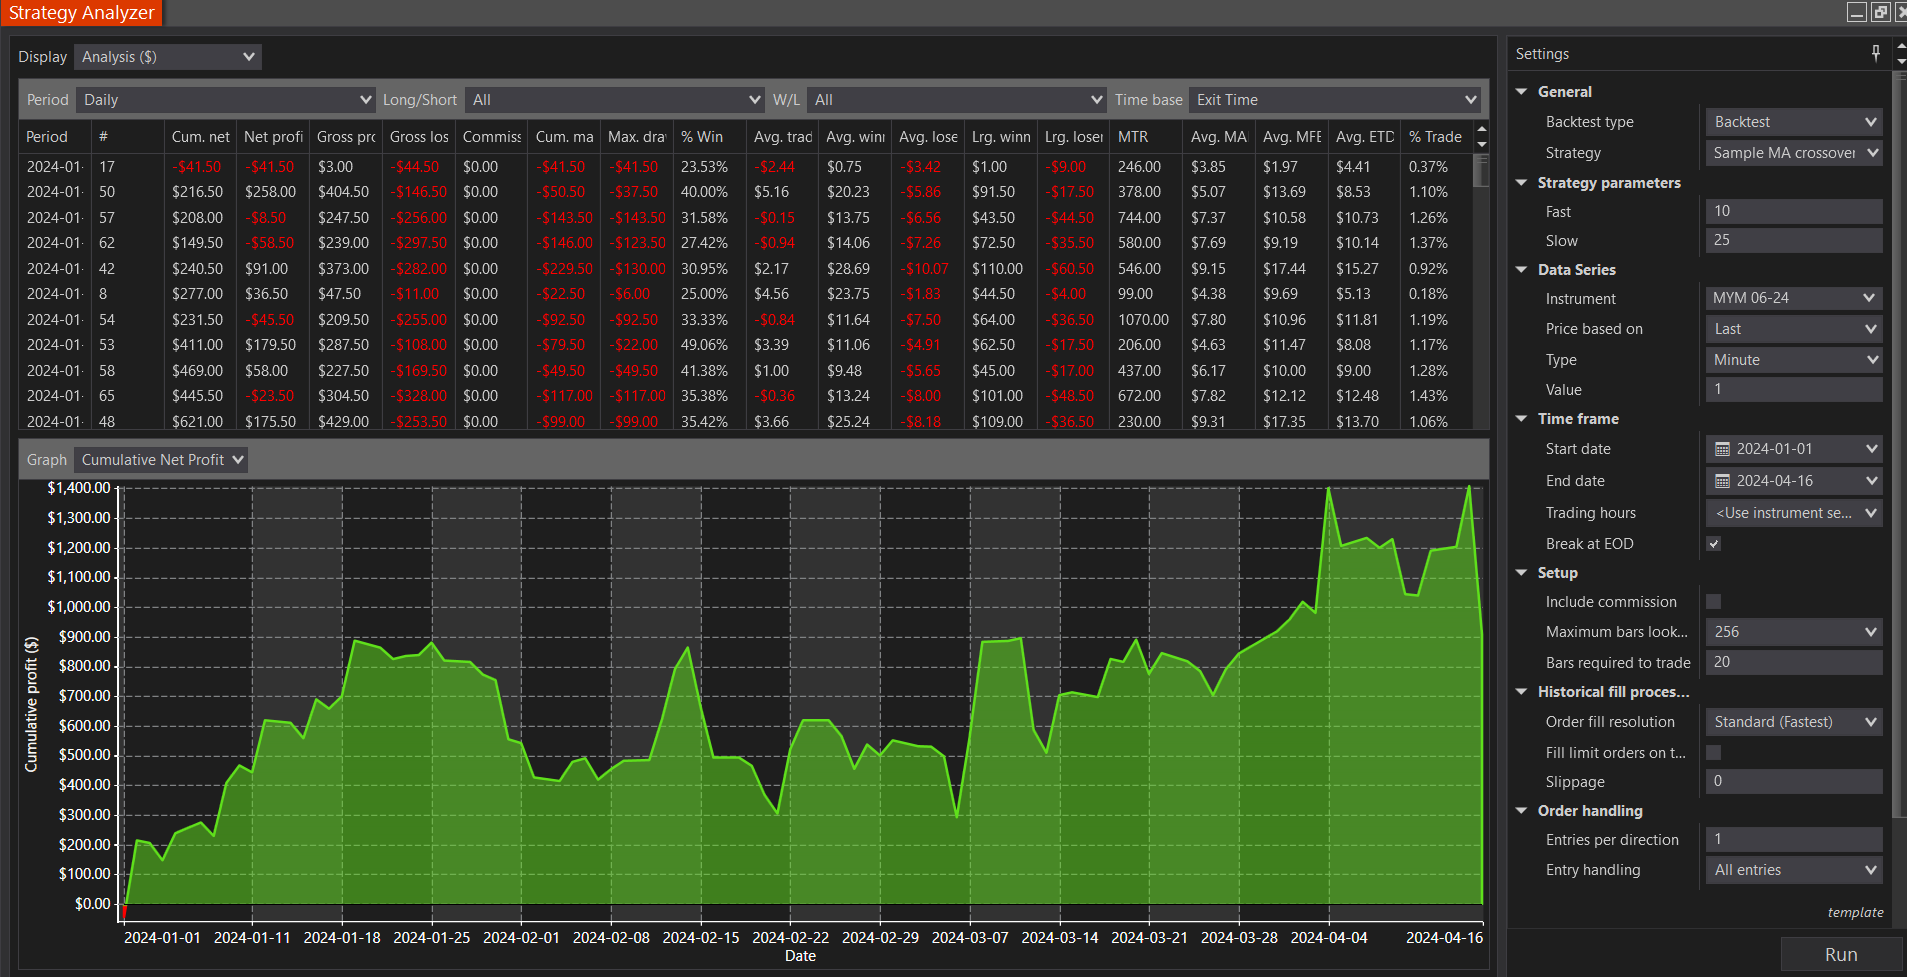Uncheck the Break at EOD checkbox

[x=1714, y=544]
